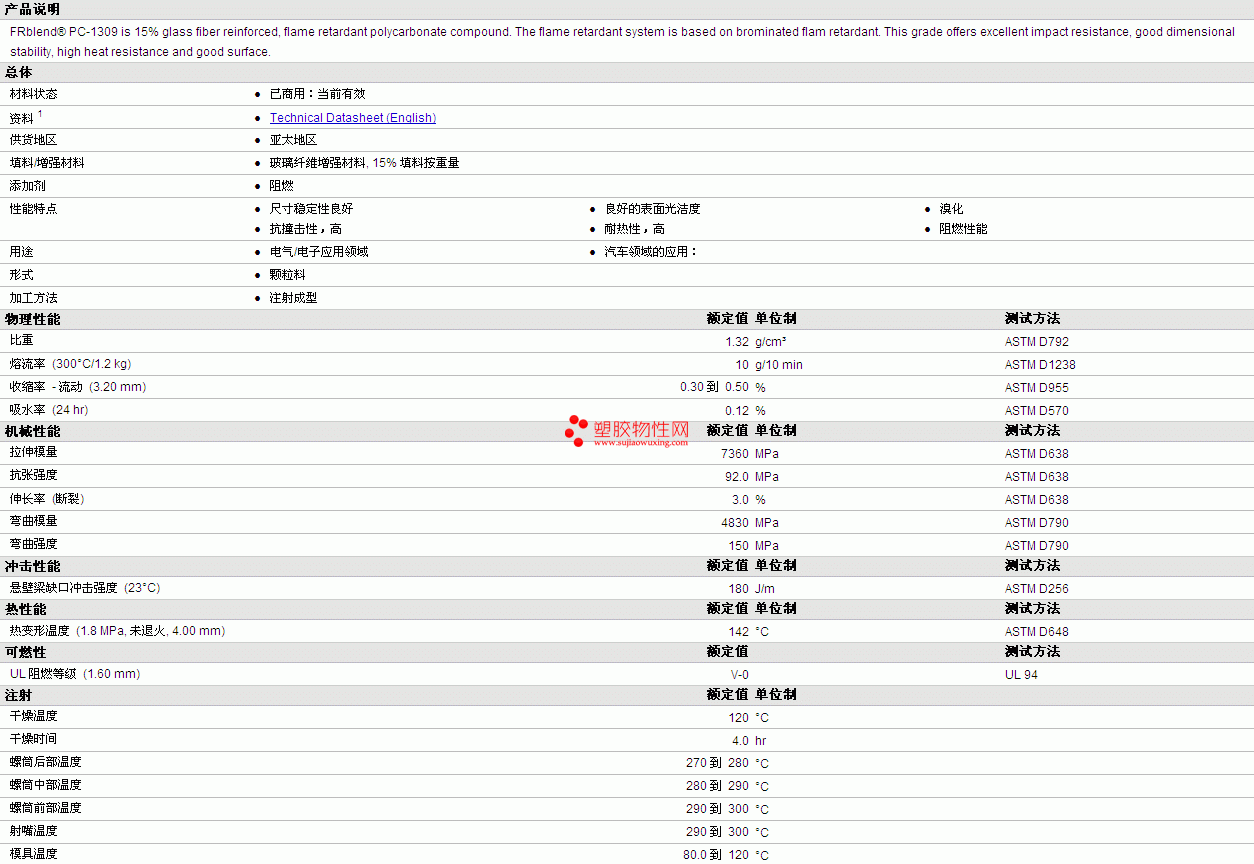The image size is (1254, 864).
Task: Select the "ASTM D648" test method
Action: (1037, 632)
